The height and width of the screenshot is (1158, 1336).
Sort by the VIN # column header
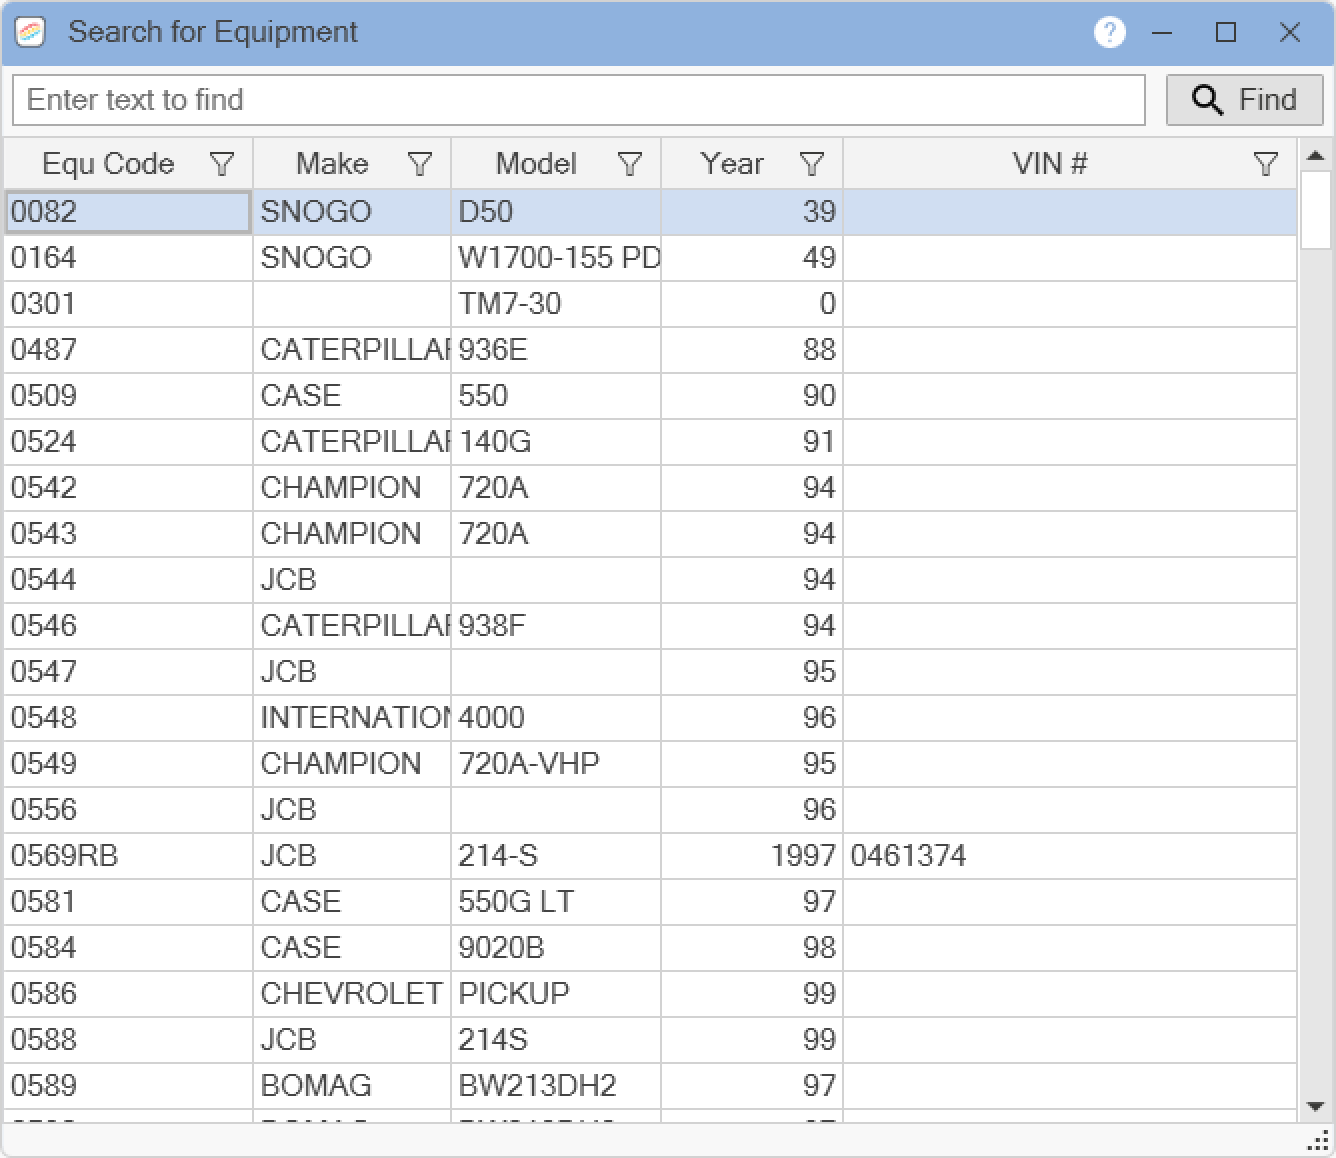[x=1049, y=164]
